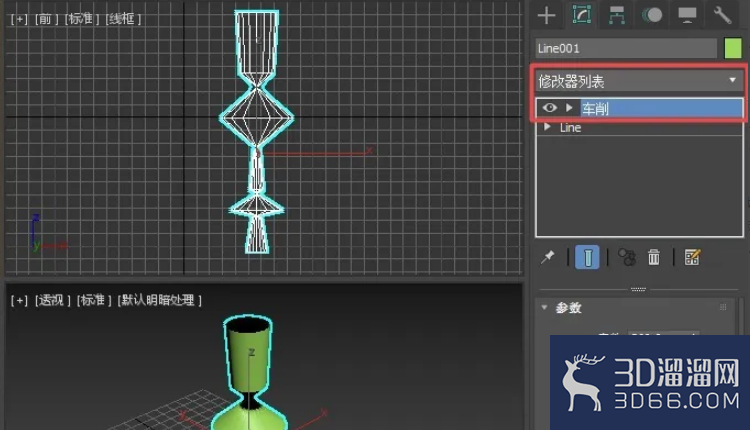The width and height of the screenshot is (750, 430).
Task: Select the lathed wireframe object in front viewport
Action: point(257,117)
